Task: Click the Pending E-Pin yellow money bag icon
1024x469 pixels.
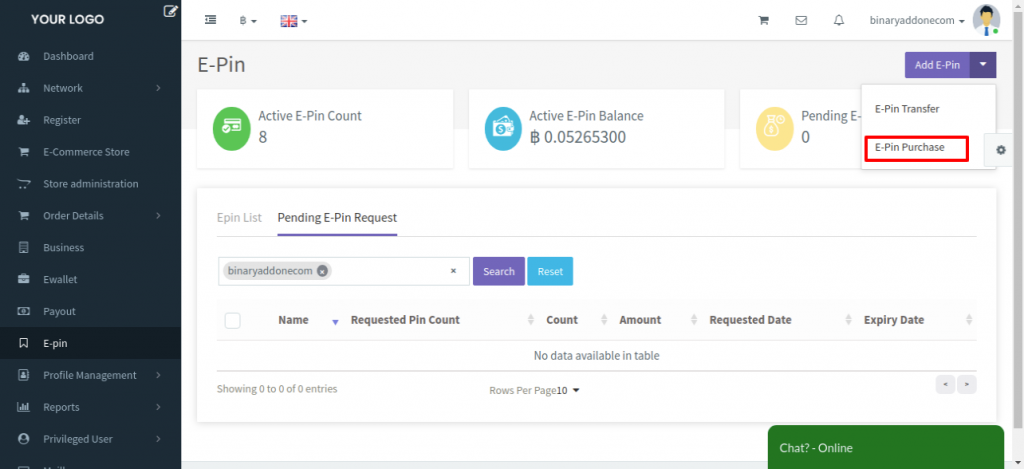Action: [x=775, y=128]
